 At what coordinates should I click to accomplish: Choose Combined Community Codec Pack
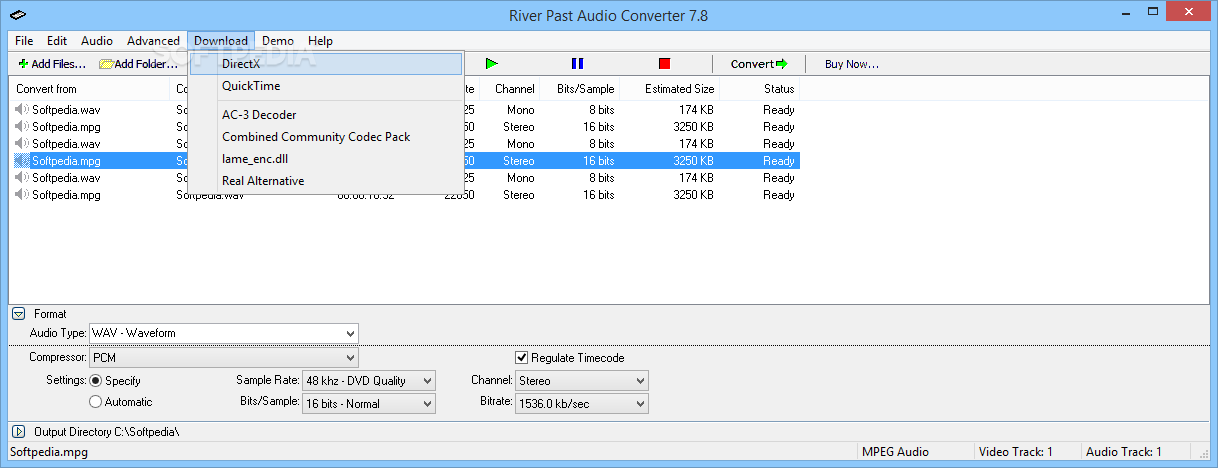click(326, 137)
